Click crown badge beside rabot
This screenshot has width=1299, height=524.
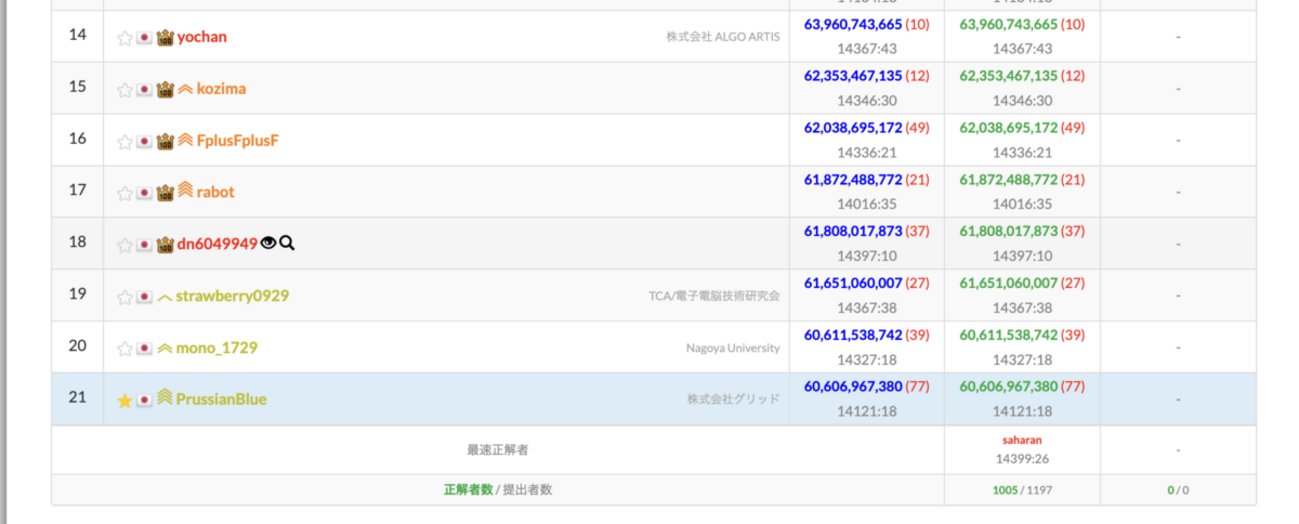165,192
